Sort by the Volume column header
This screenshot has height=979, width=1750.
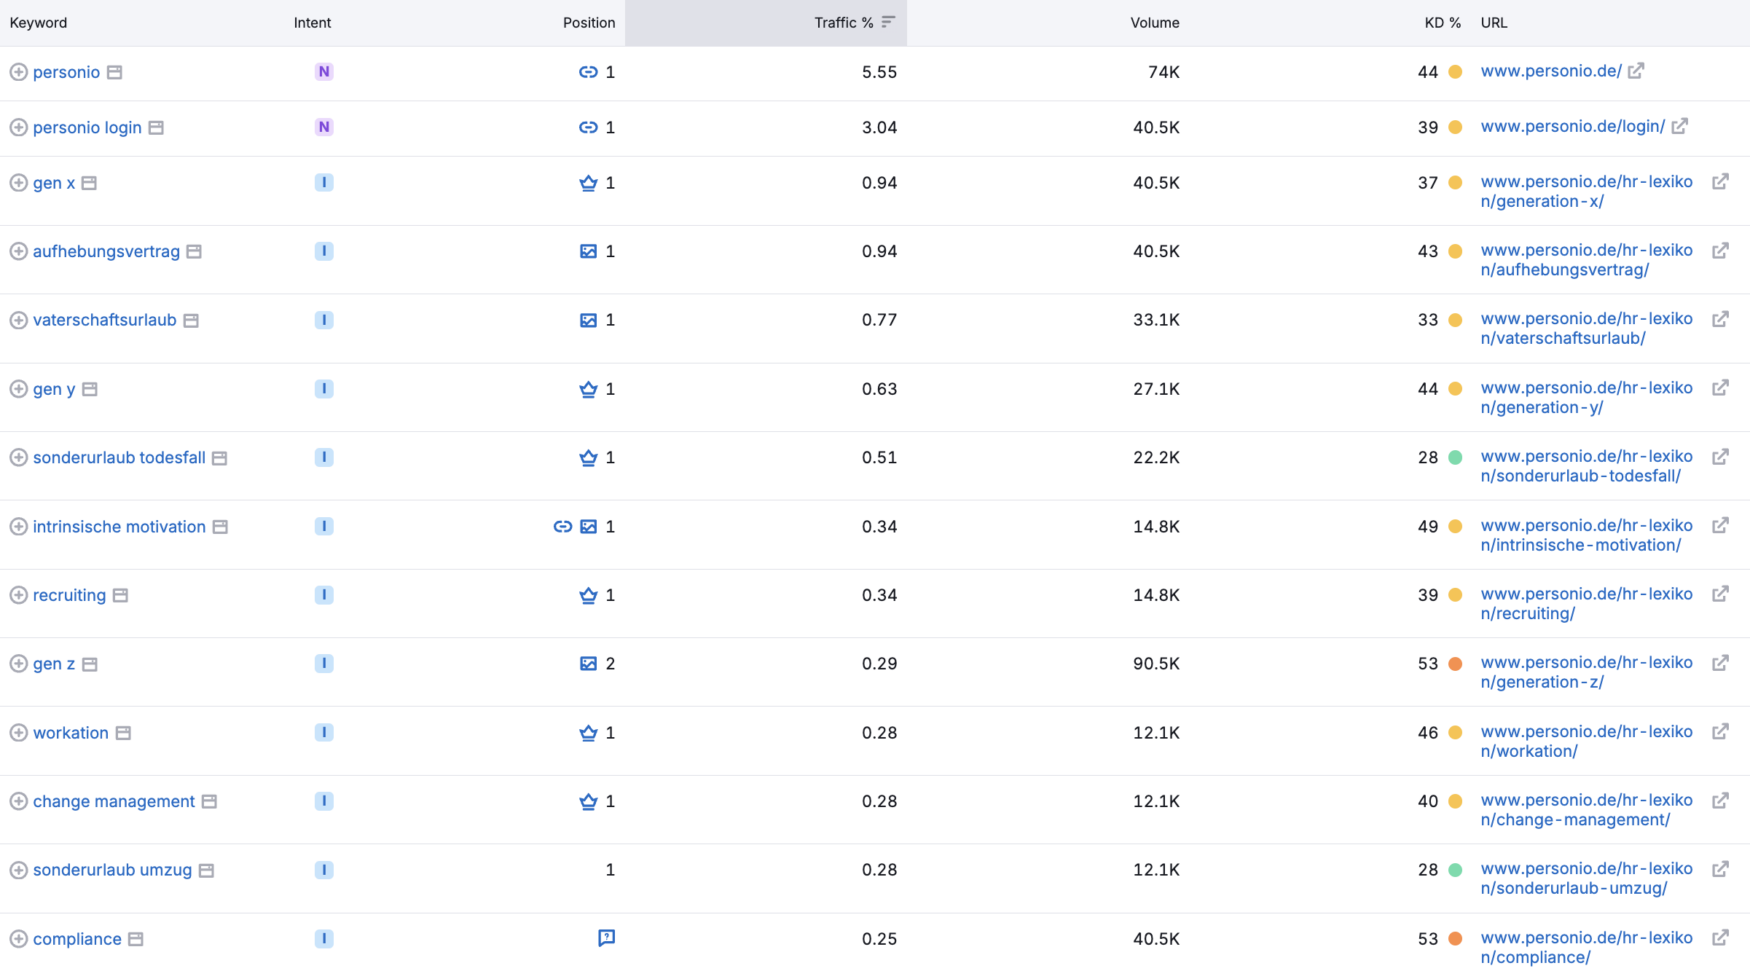pos(1155,22)
